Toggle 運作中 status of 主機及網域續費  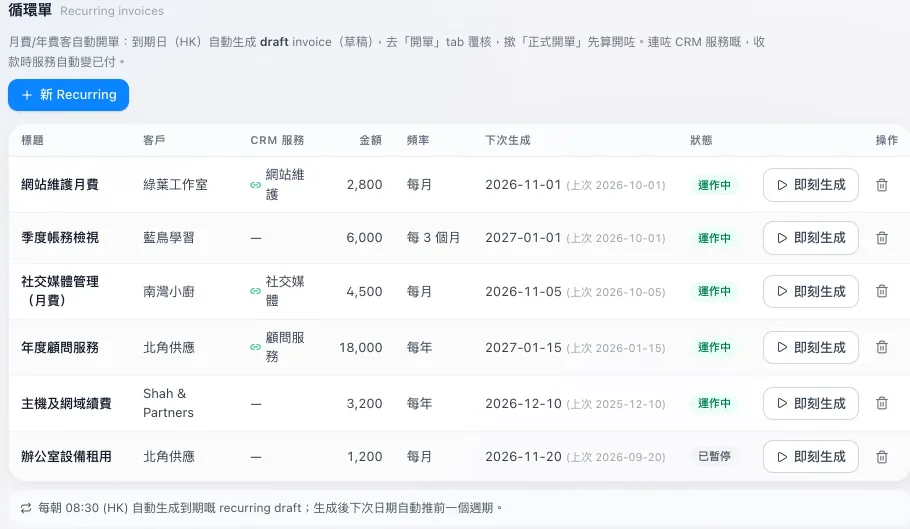(x=714, y=403)
